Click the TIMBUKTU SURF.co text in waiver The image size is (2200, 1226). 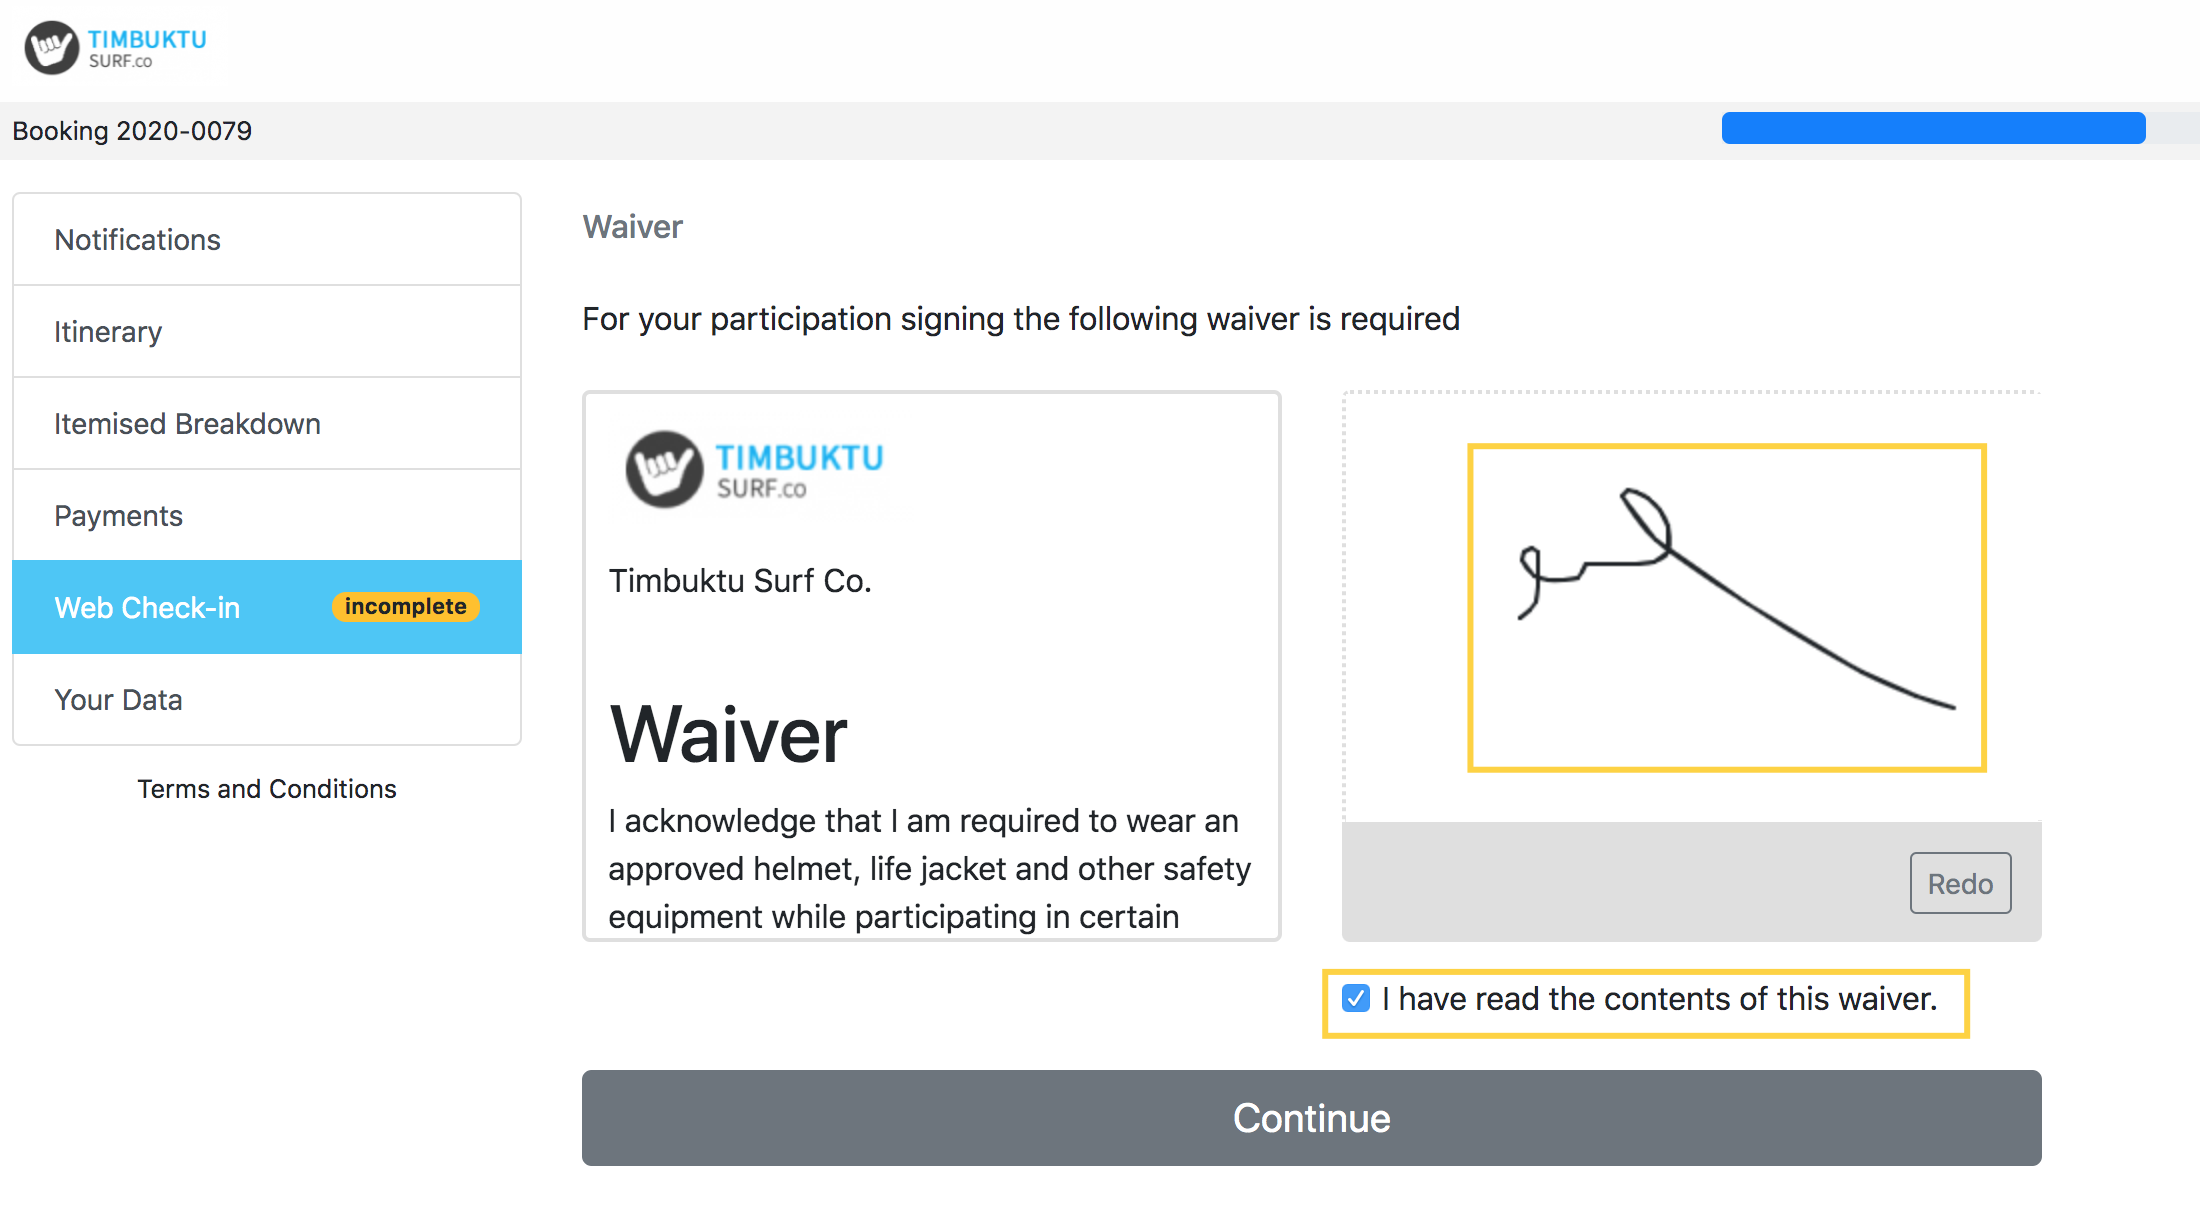tap(799, 471)
